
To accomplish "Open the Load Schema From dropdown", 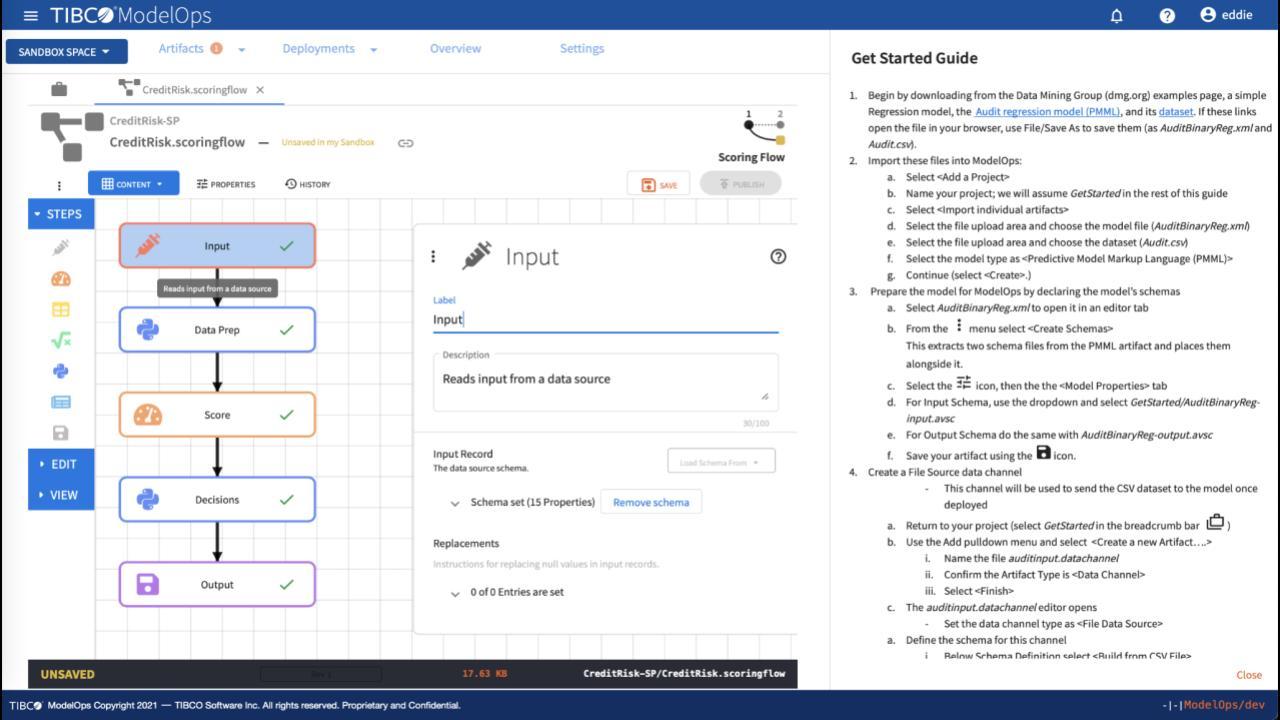I will click(x=720, y=462).
